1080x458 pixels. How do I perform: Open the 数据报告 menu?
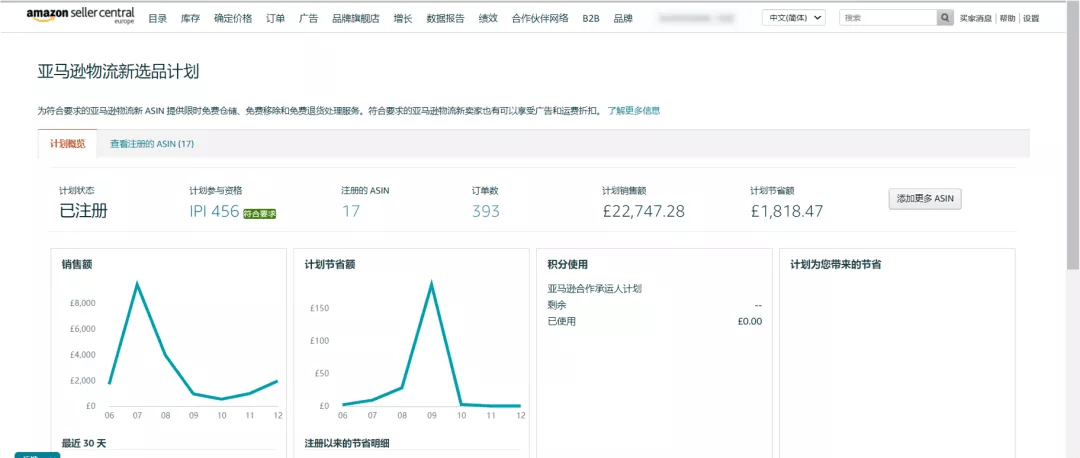(445, 19)
